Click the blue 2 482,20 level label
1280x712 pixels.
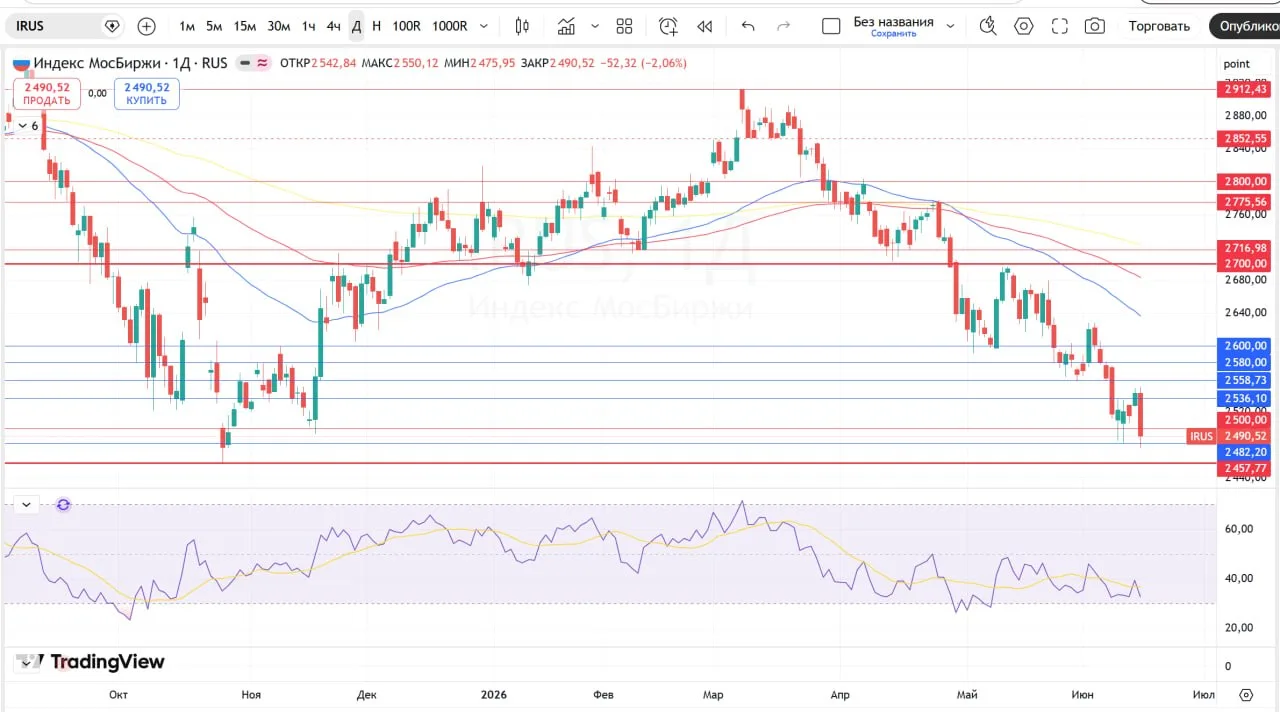1245,452
